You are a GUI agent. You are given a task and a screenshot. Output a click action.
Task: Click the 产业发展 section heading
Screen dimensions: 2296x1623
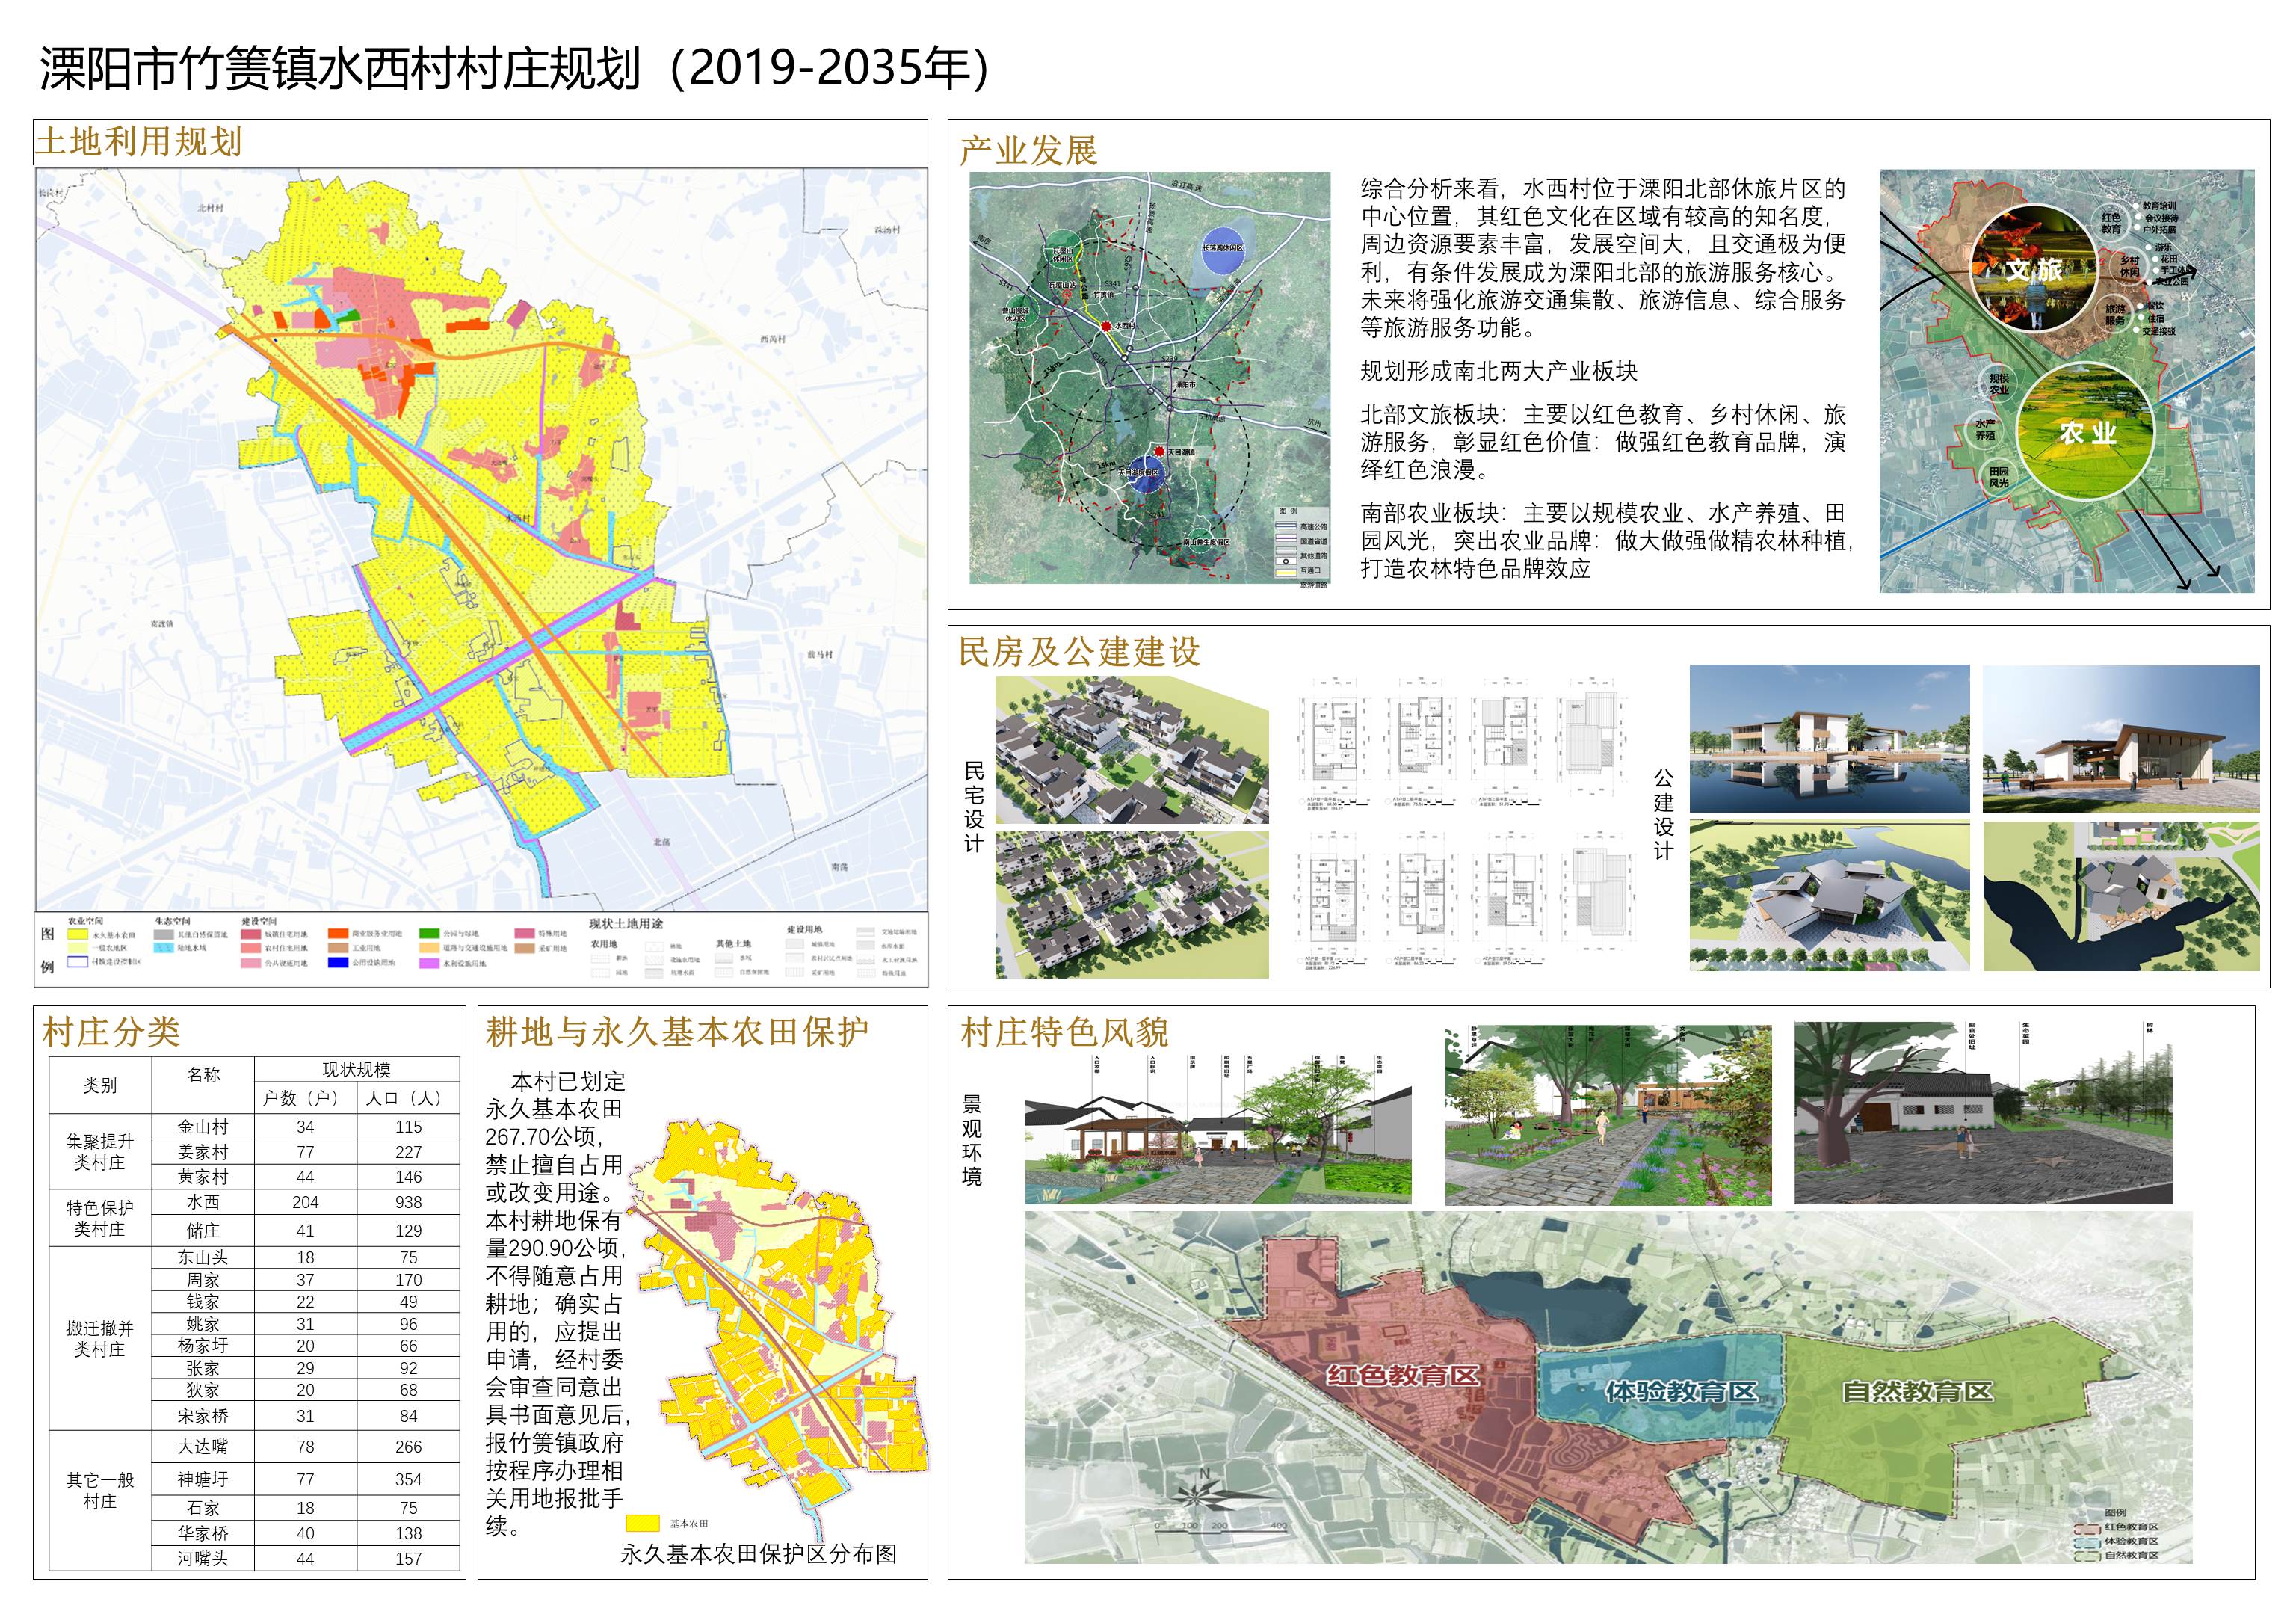1028,151
